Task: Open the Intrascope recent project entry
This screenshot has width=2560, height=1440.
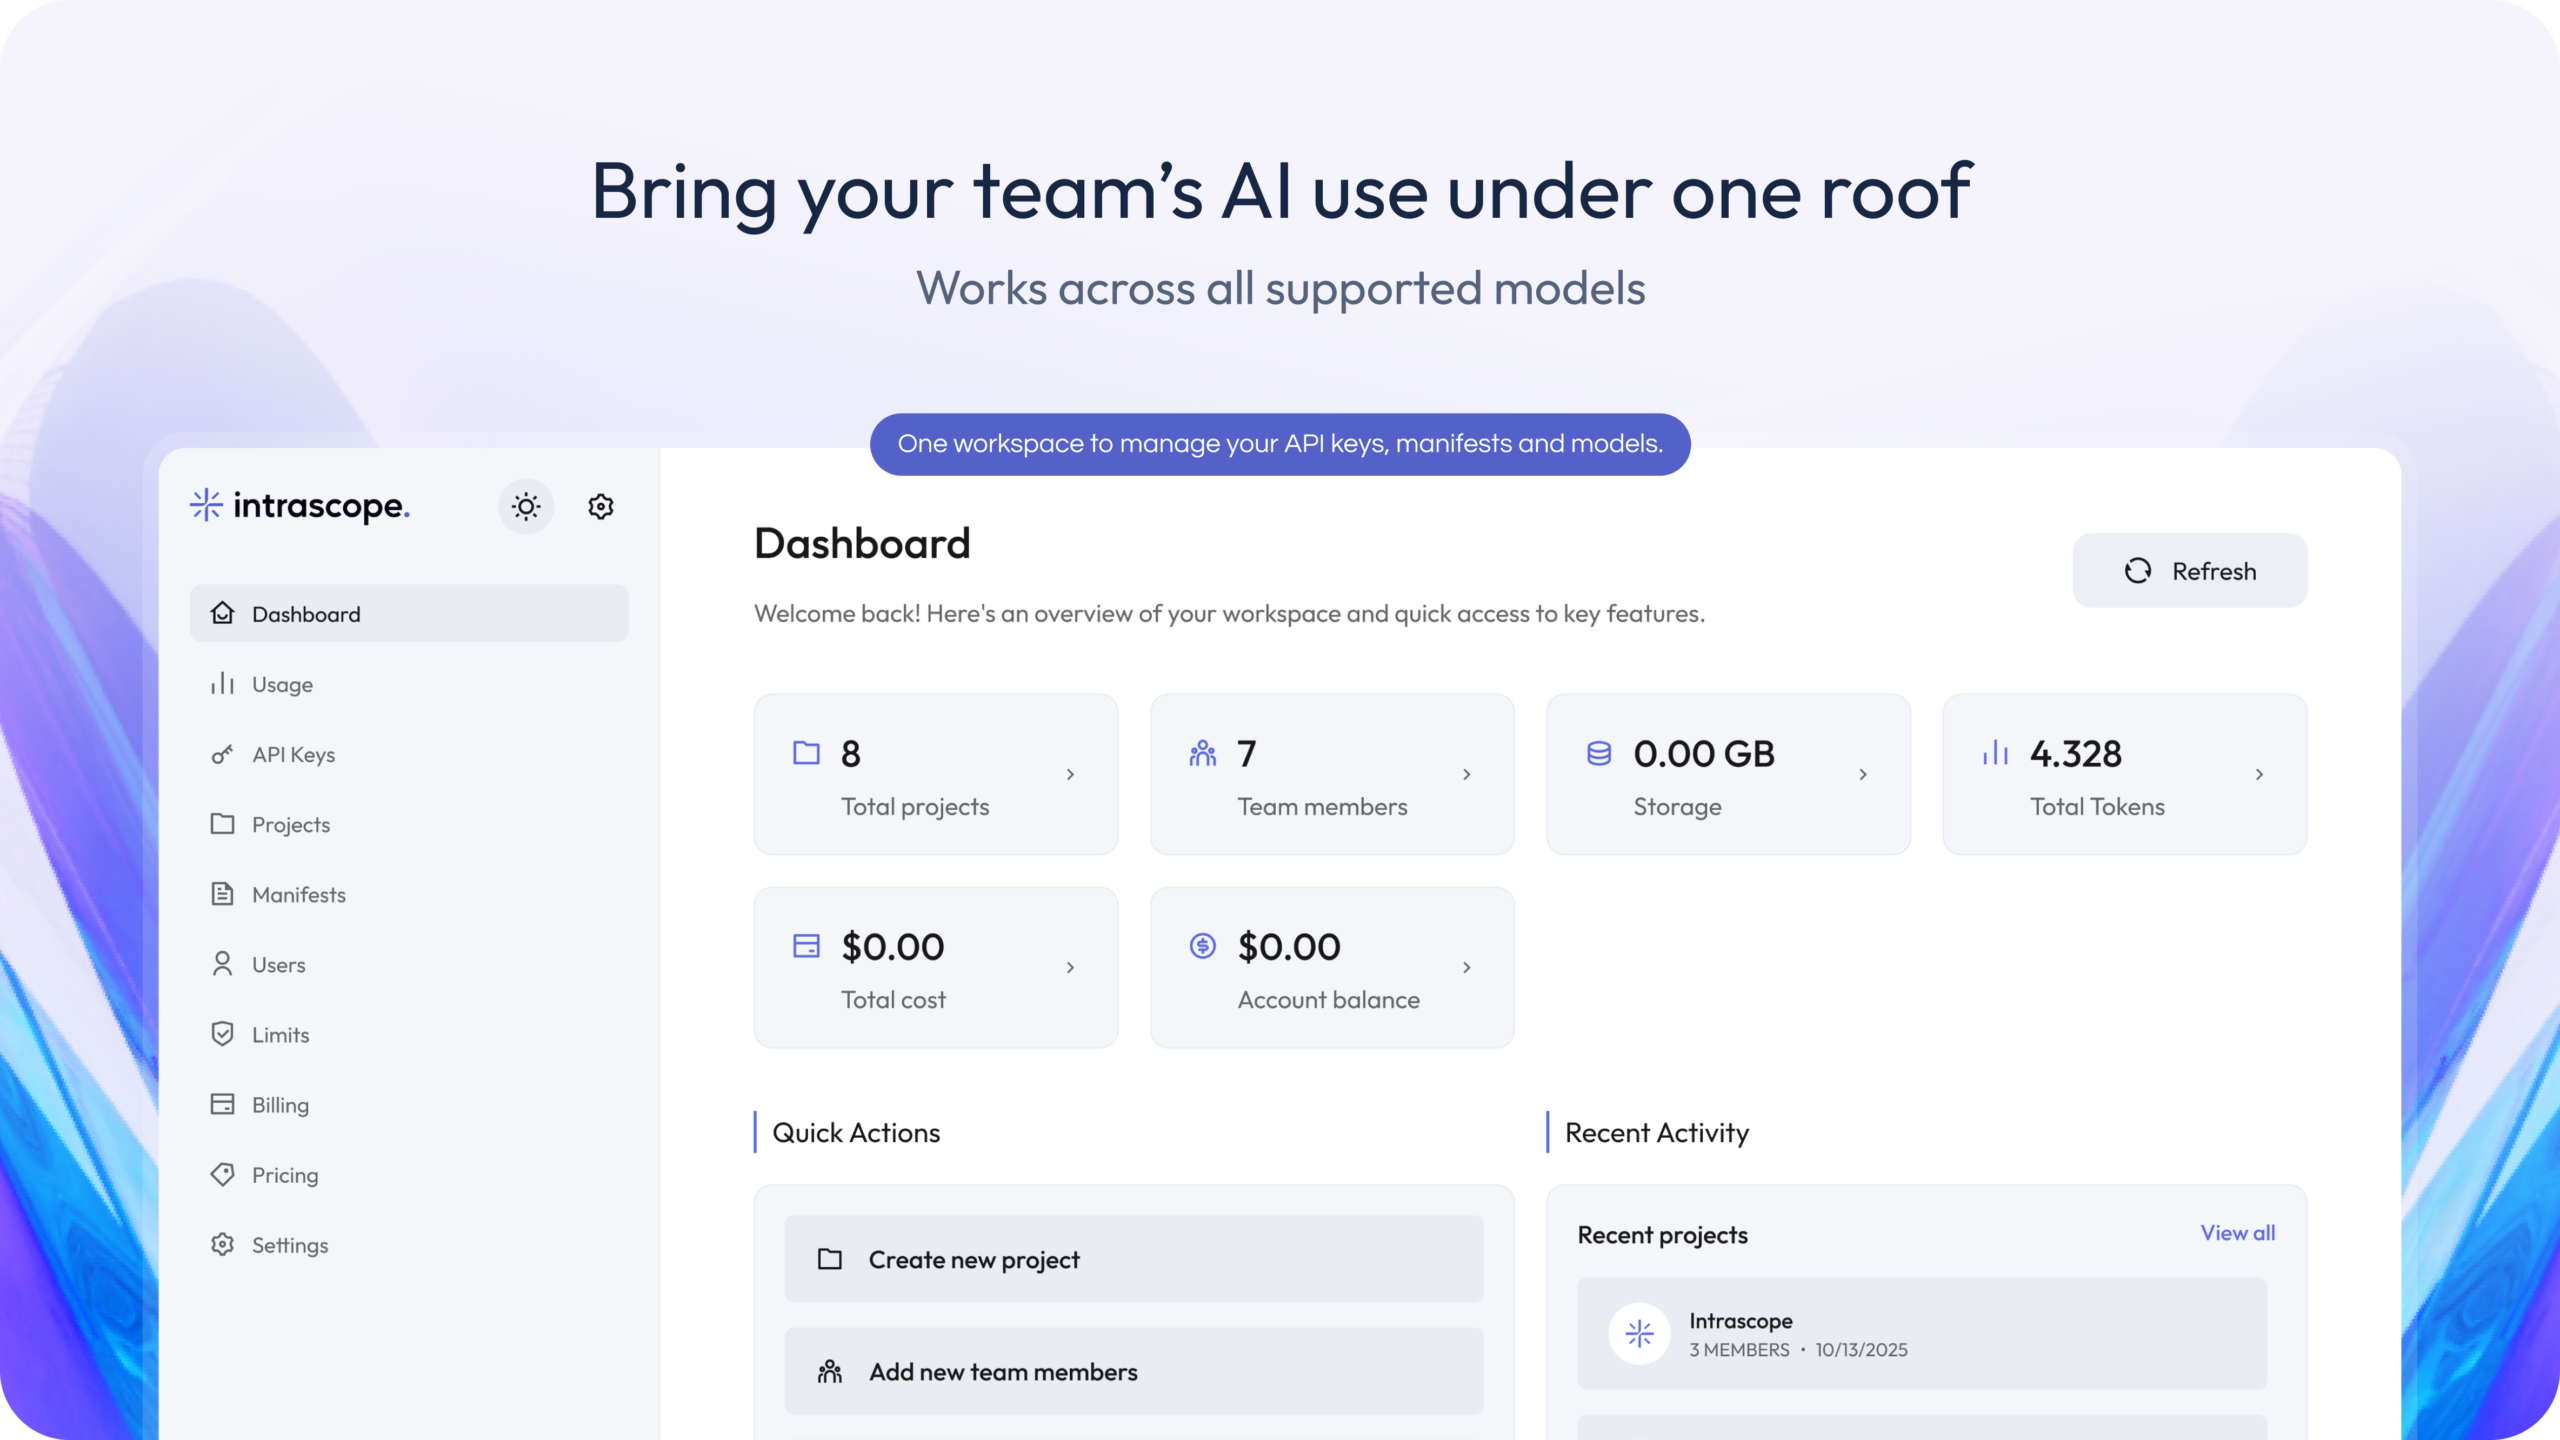Action: tap(1921, 1334)
